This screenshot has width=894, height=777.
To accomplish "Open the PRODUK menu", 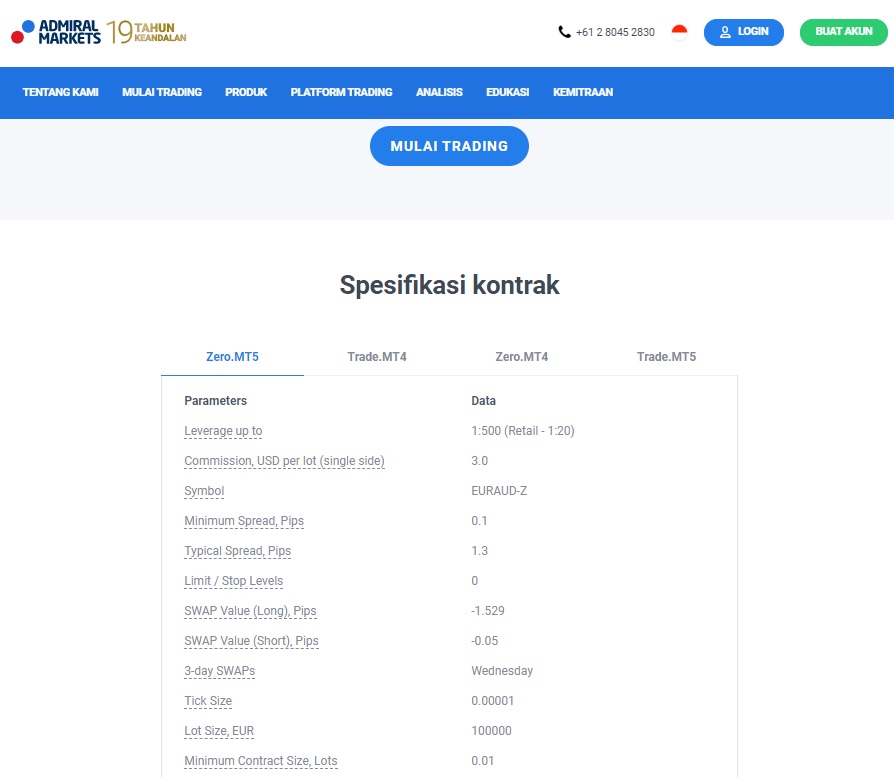I will tap(246, 92).
